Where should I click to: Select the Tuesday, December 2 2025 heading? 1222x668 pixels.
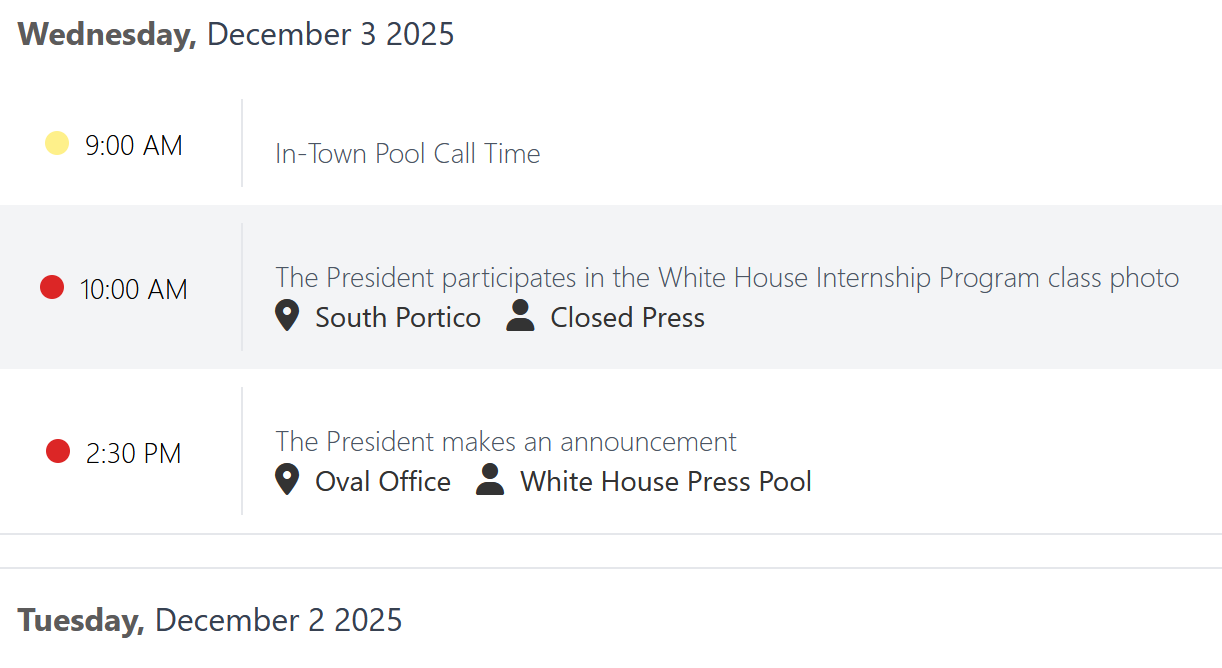point(210,620)
